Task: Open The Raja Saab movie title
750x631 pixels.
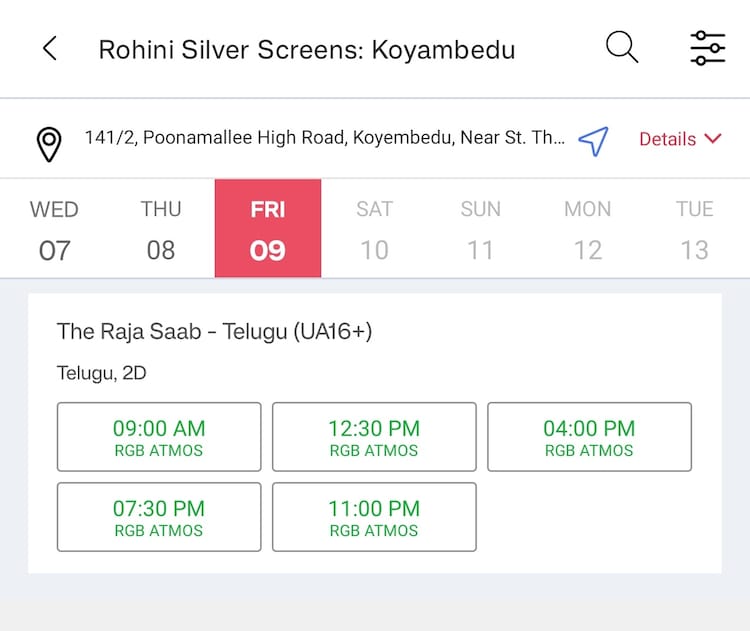Action: click(215, 332)
